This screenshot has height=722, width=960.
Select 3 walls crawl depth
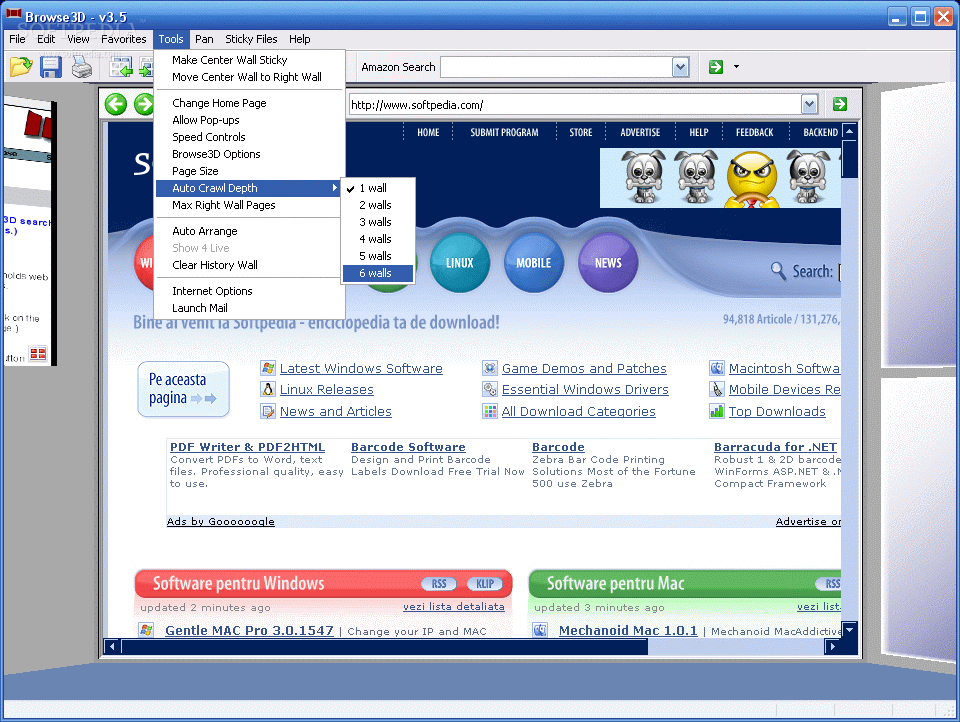[x=378, y=222]
